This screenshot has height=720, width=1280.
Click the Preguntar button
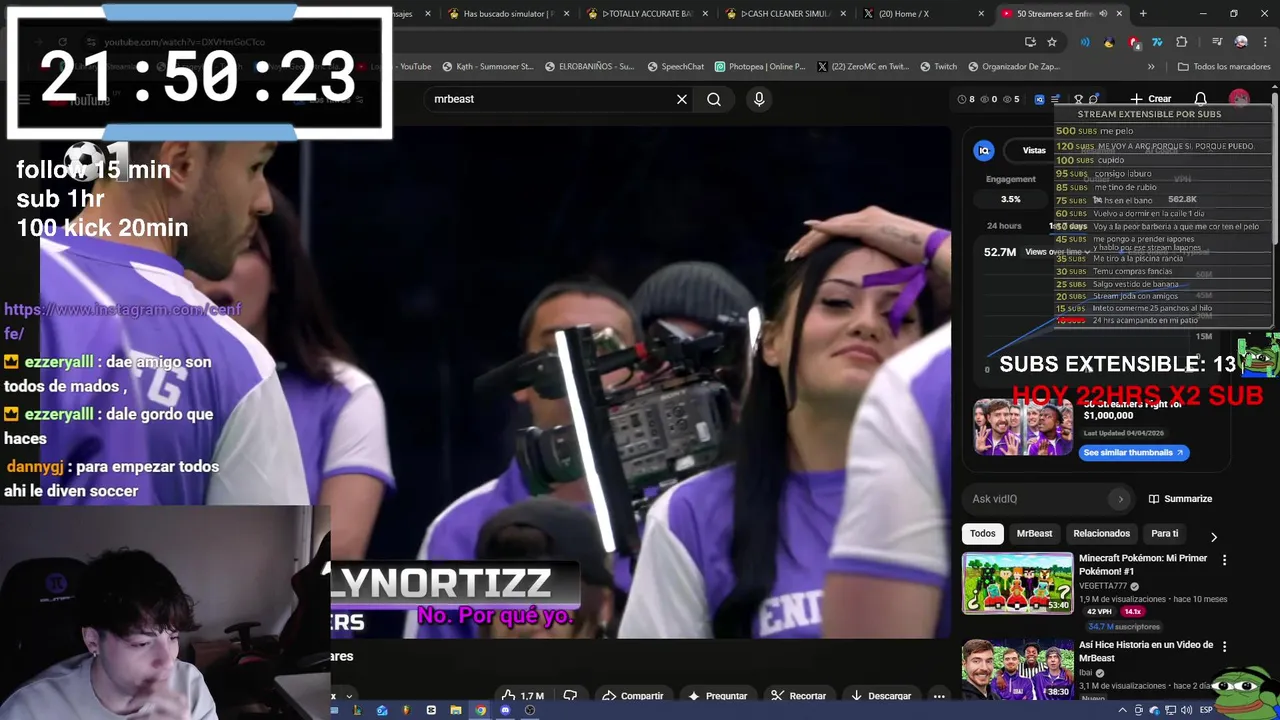pyautogui.click(x=718, y=695)
